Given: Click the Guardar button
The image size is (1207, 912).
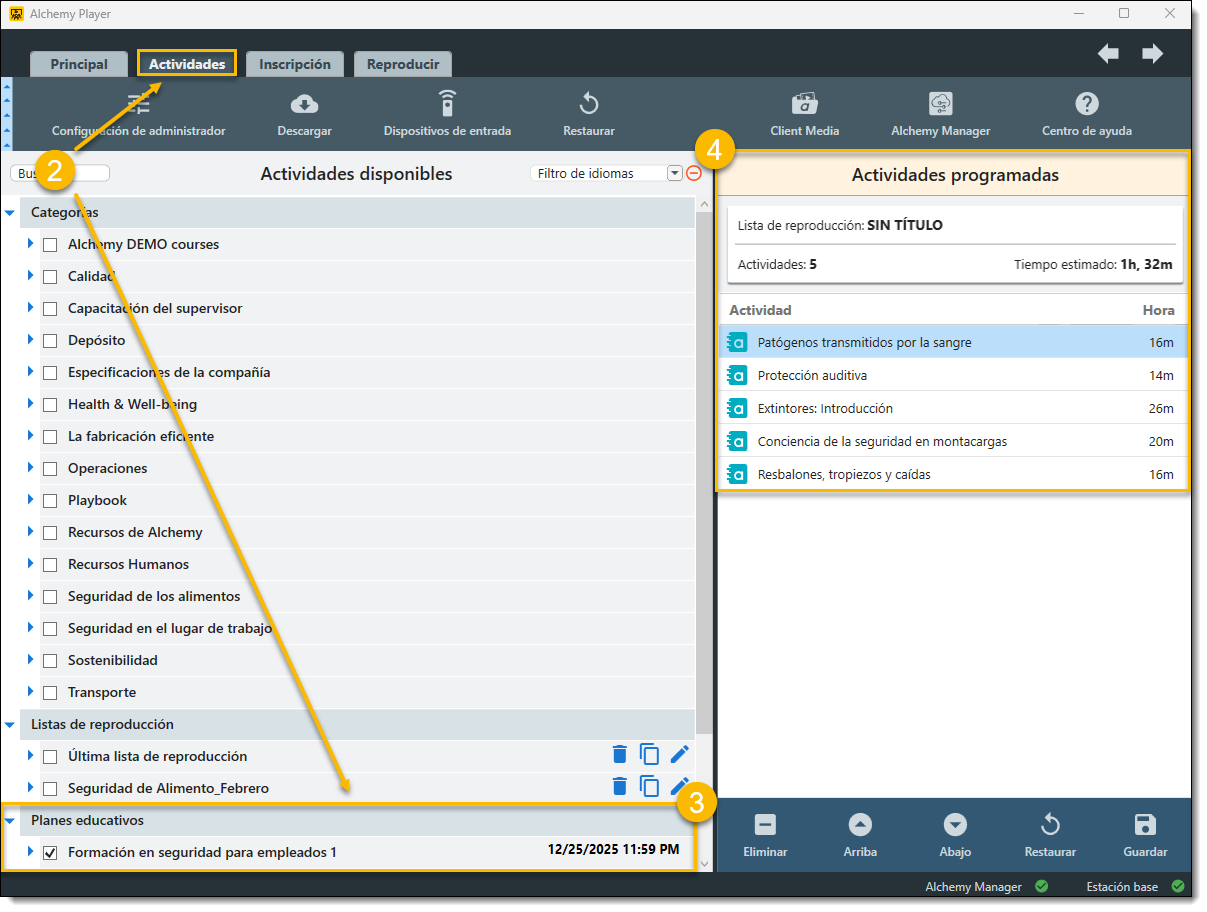Looking at the screenshot, I should tap(1144, 835).
